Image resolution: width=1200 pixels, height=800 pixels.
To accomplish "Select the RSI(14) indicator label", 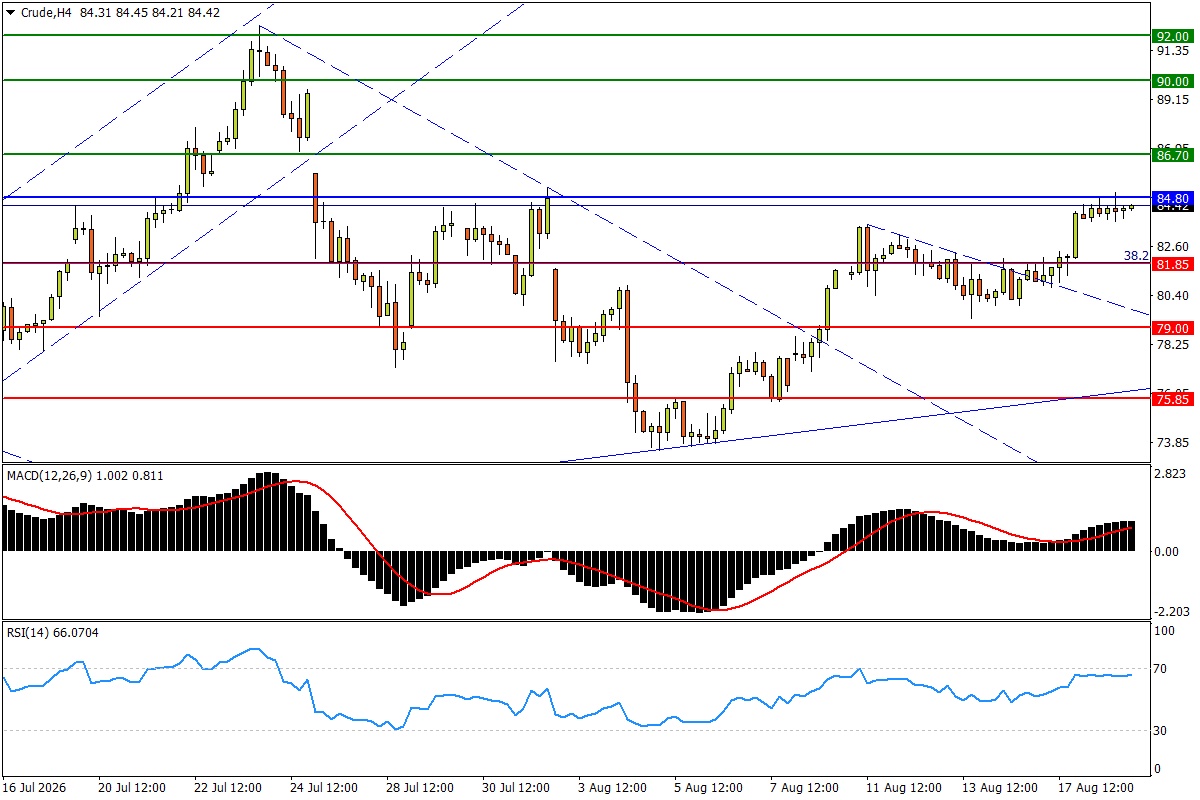I will (26, 632).
